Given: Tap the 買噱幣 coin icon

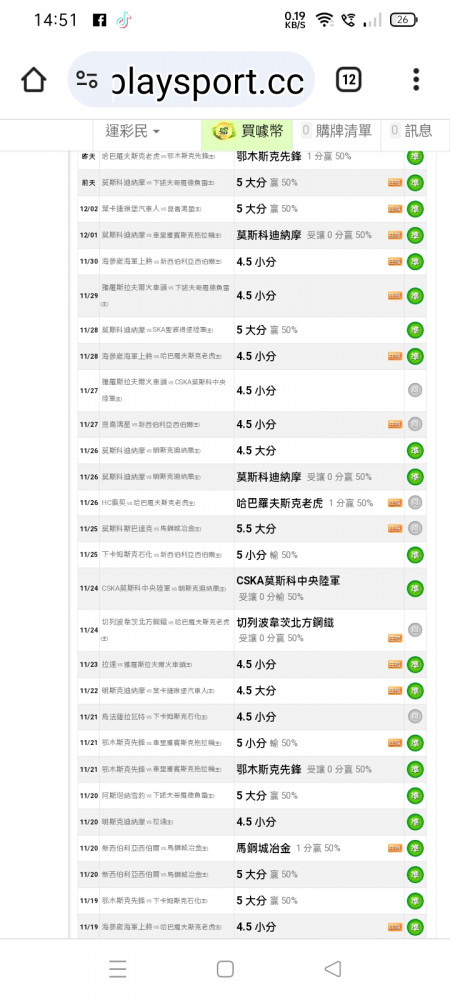Looking at the screenshot, I should pyautogui.click(x=224, y=131).
